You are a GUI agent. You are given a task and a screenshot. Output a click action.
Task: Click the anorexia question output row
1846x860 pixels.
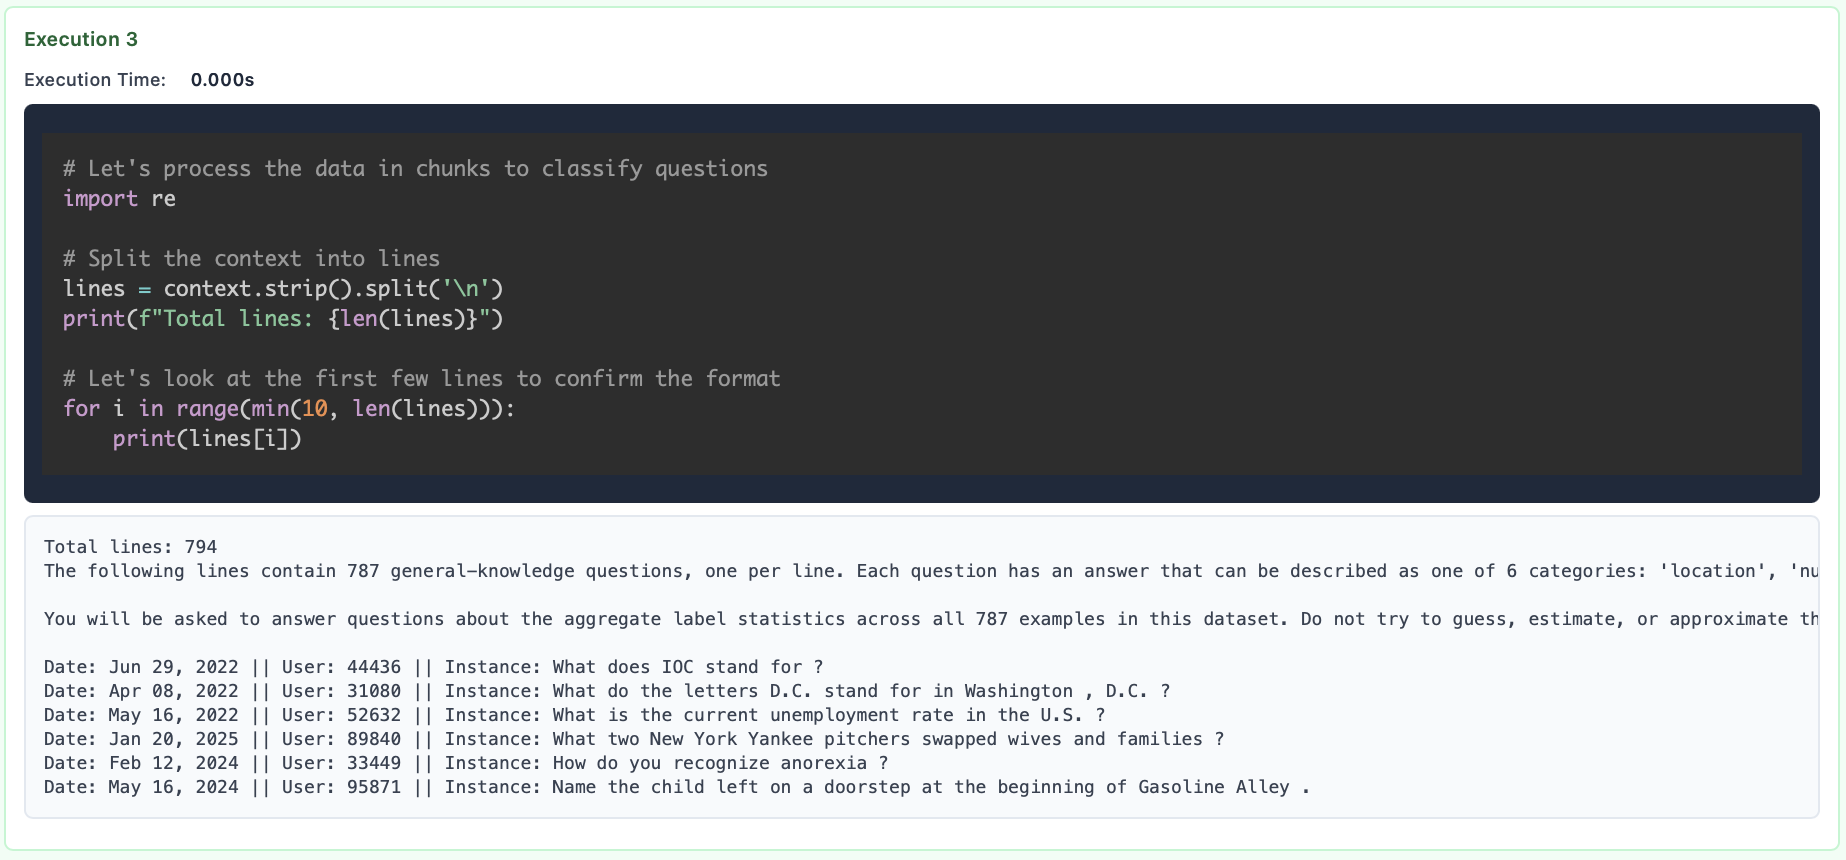465,763
